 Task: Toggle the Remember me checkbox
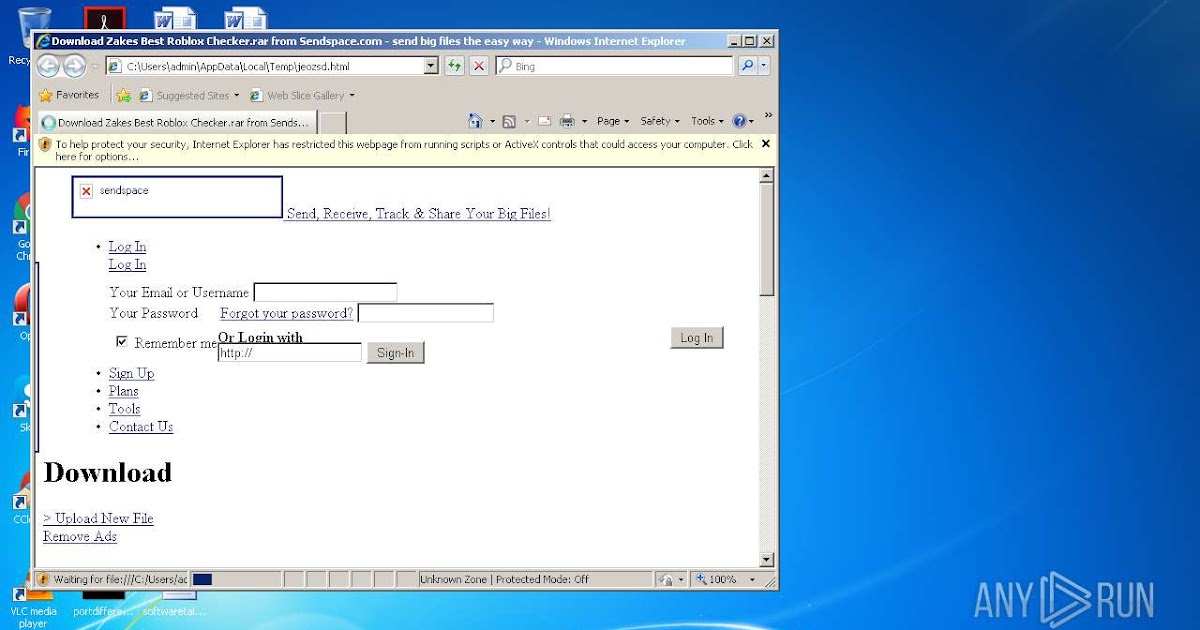click(x=122, y=342)
